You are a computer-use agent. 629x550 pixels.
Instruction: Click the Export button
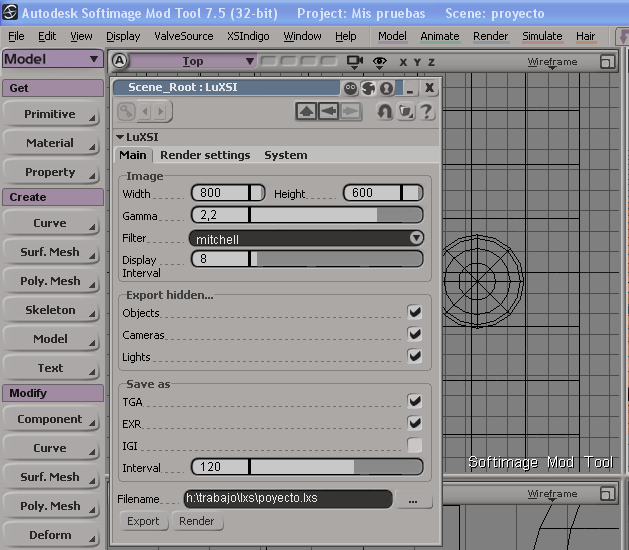(143, 521)
